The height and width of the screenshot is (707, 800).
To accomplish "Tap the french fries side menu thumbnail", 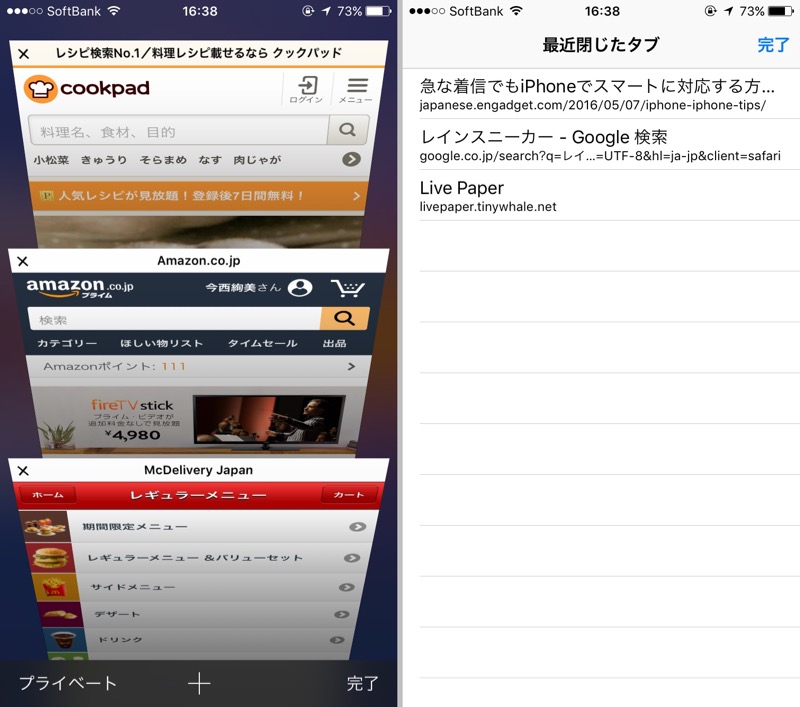I will (55, 587).
